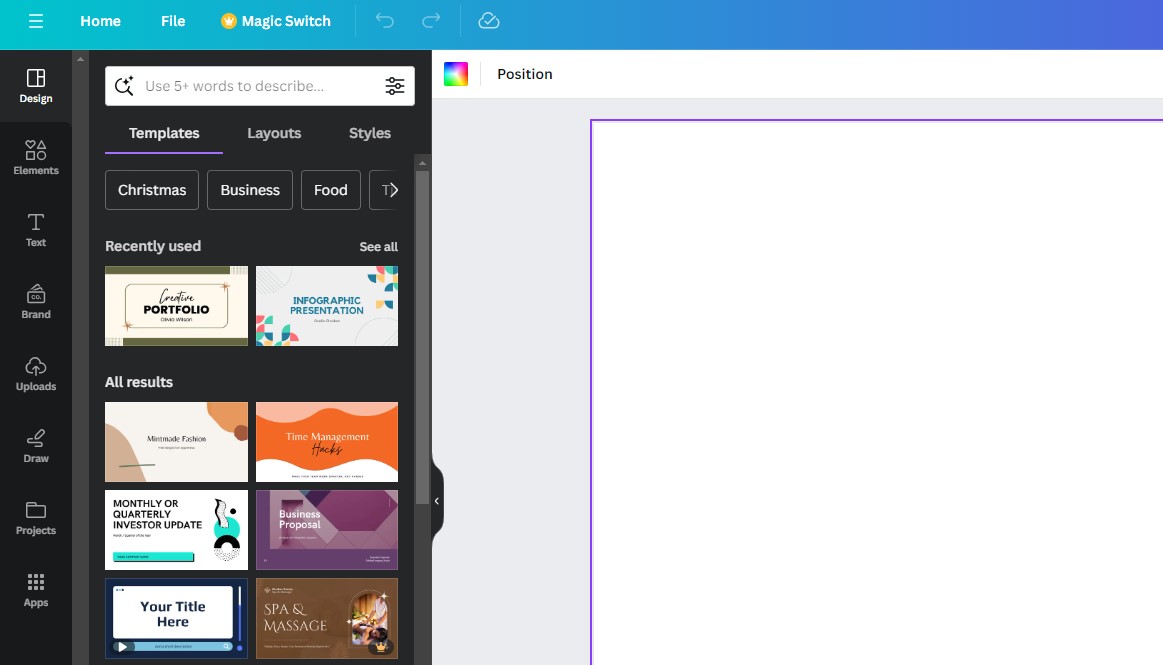Open the hamburger main menu
Screen dimensions: 1163x665
point(36,21)
